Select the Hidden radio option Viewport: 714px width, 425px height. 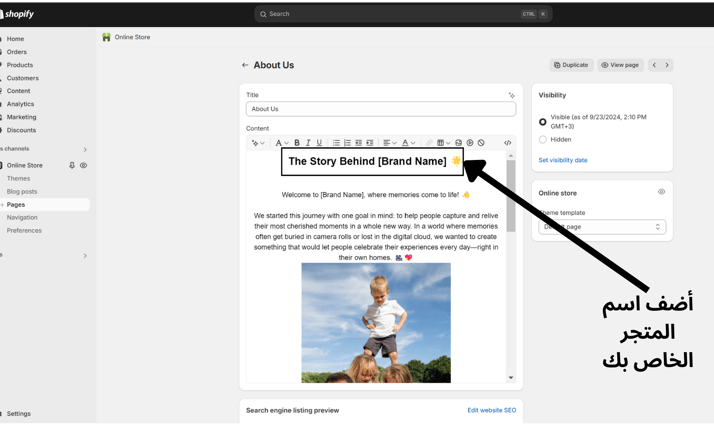[542, 139]
